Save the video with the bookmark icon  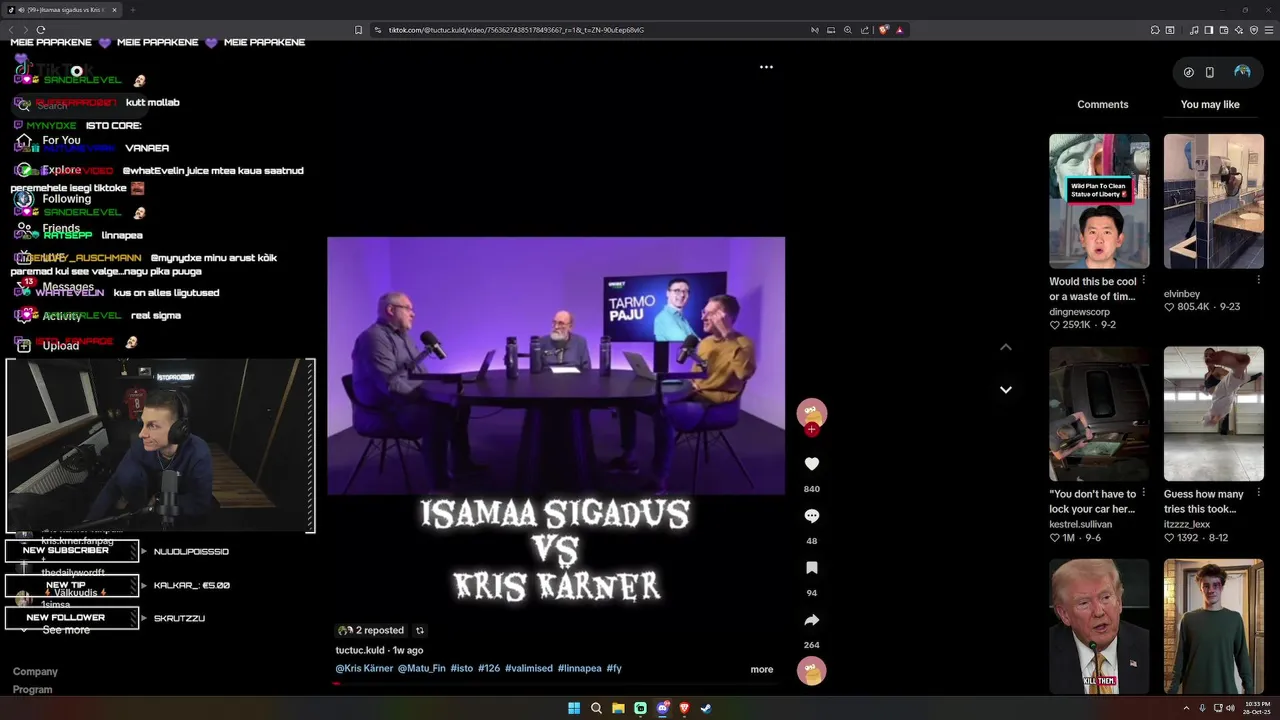(x=812, y=568)
